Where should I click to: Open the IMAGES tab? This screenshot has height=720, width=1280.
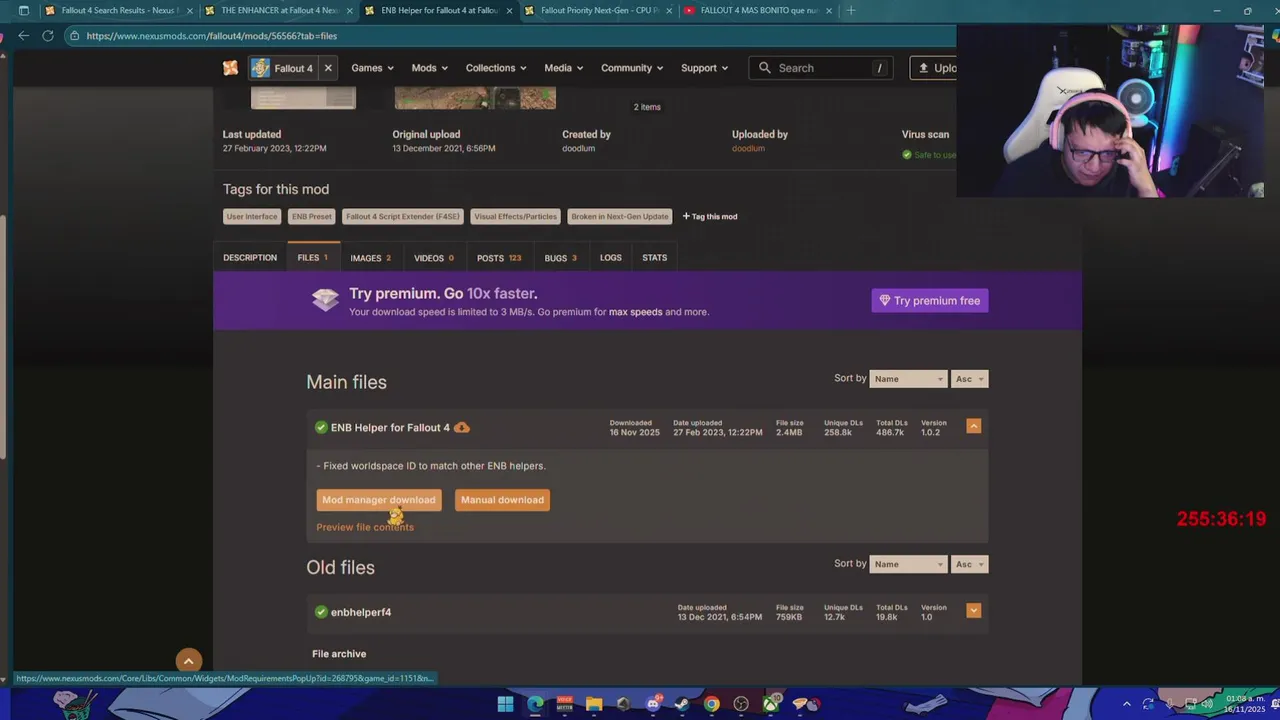pyautogui.click(x=371, y=258)
